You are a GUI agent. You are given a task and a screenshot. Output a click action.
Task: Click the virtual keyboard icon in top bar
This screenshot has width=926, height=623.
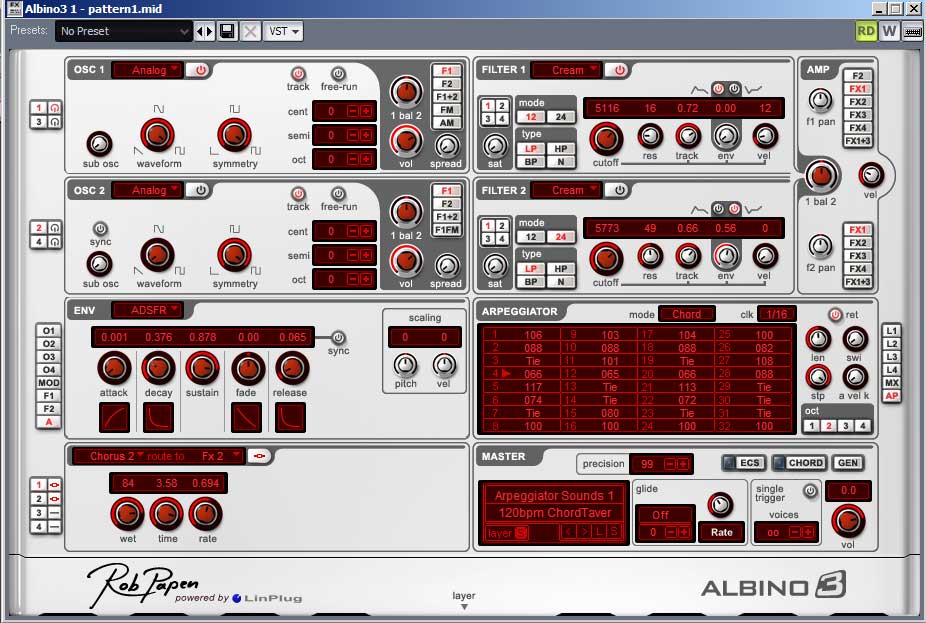(x=912, y=31)
